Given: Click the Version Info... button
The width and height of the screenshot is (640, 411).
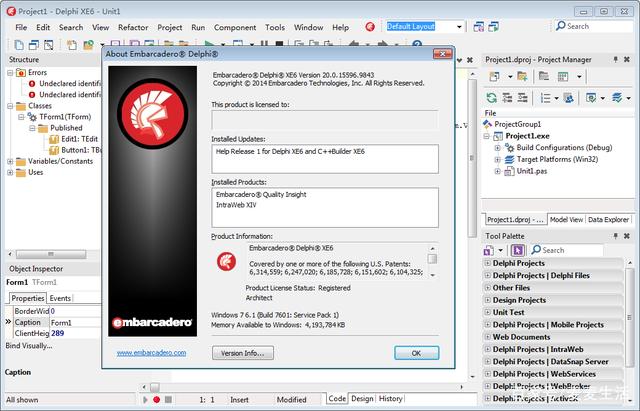Looking at the screenshot, I should [x=243, y=353].
